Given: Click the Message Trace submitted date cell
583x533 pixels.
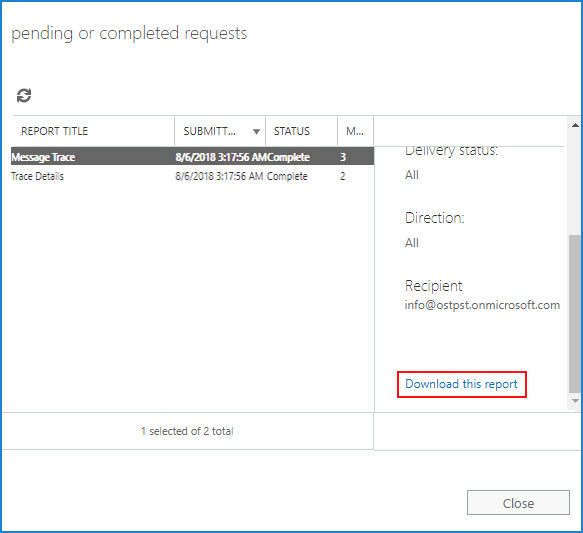Looking at the screenshot, I should coord(221,157).
